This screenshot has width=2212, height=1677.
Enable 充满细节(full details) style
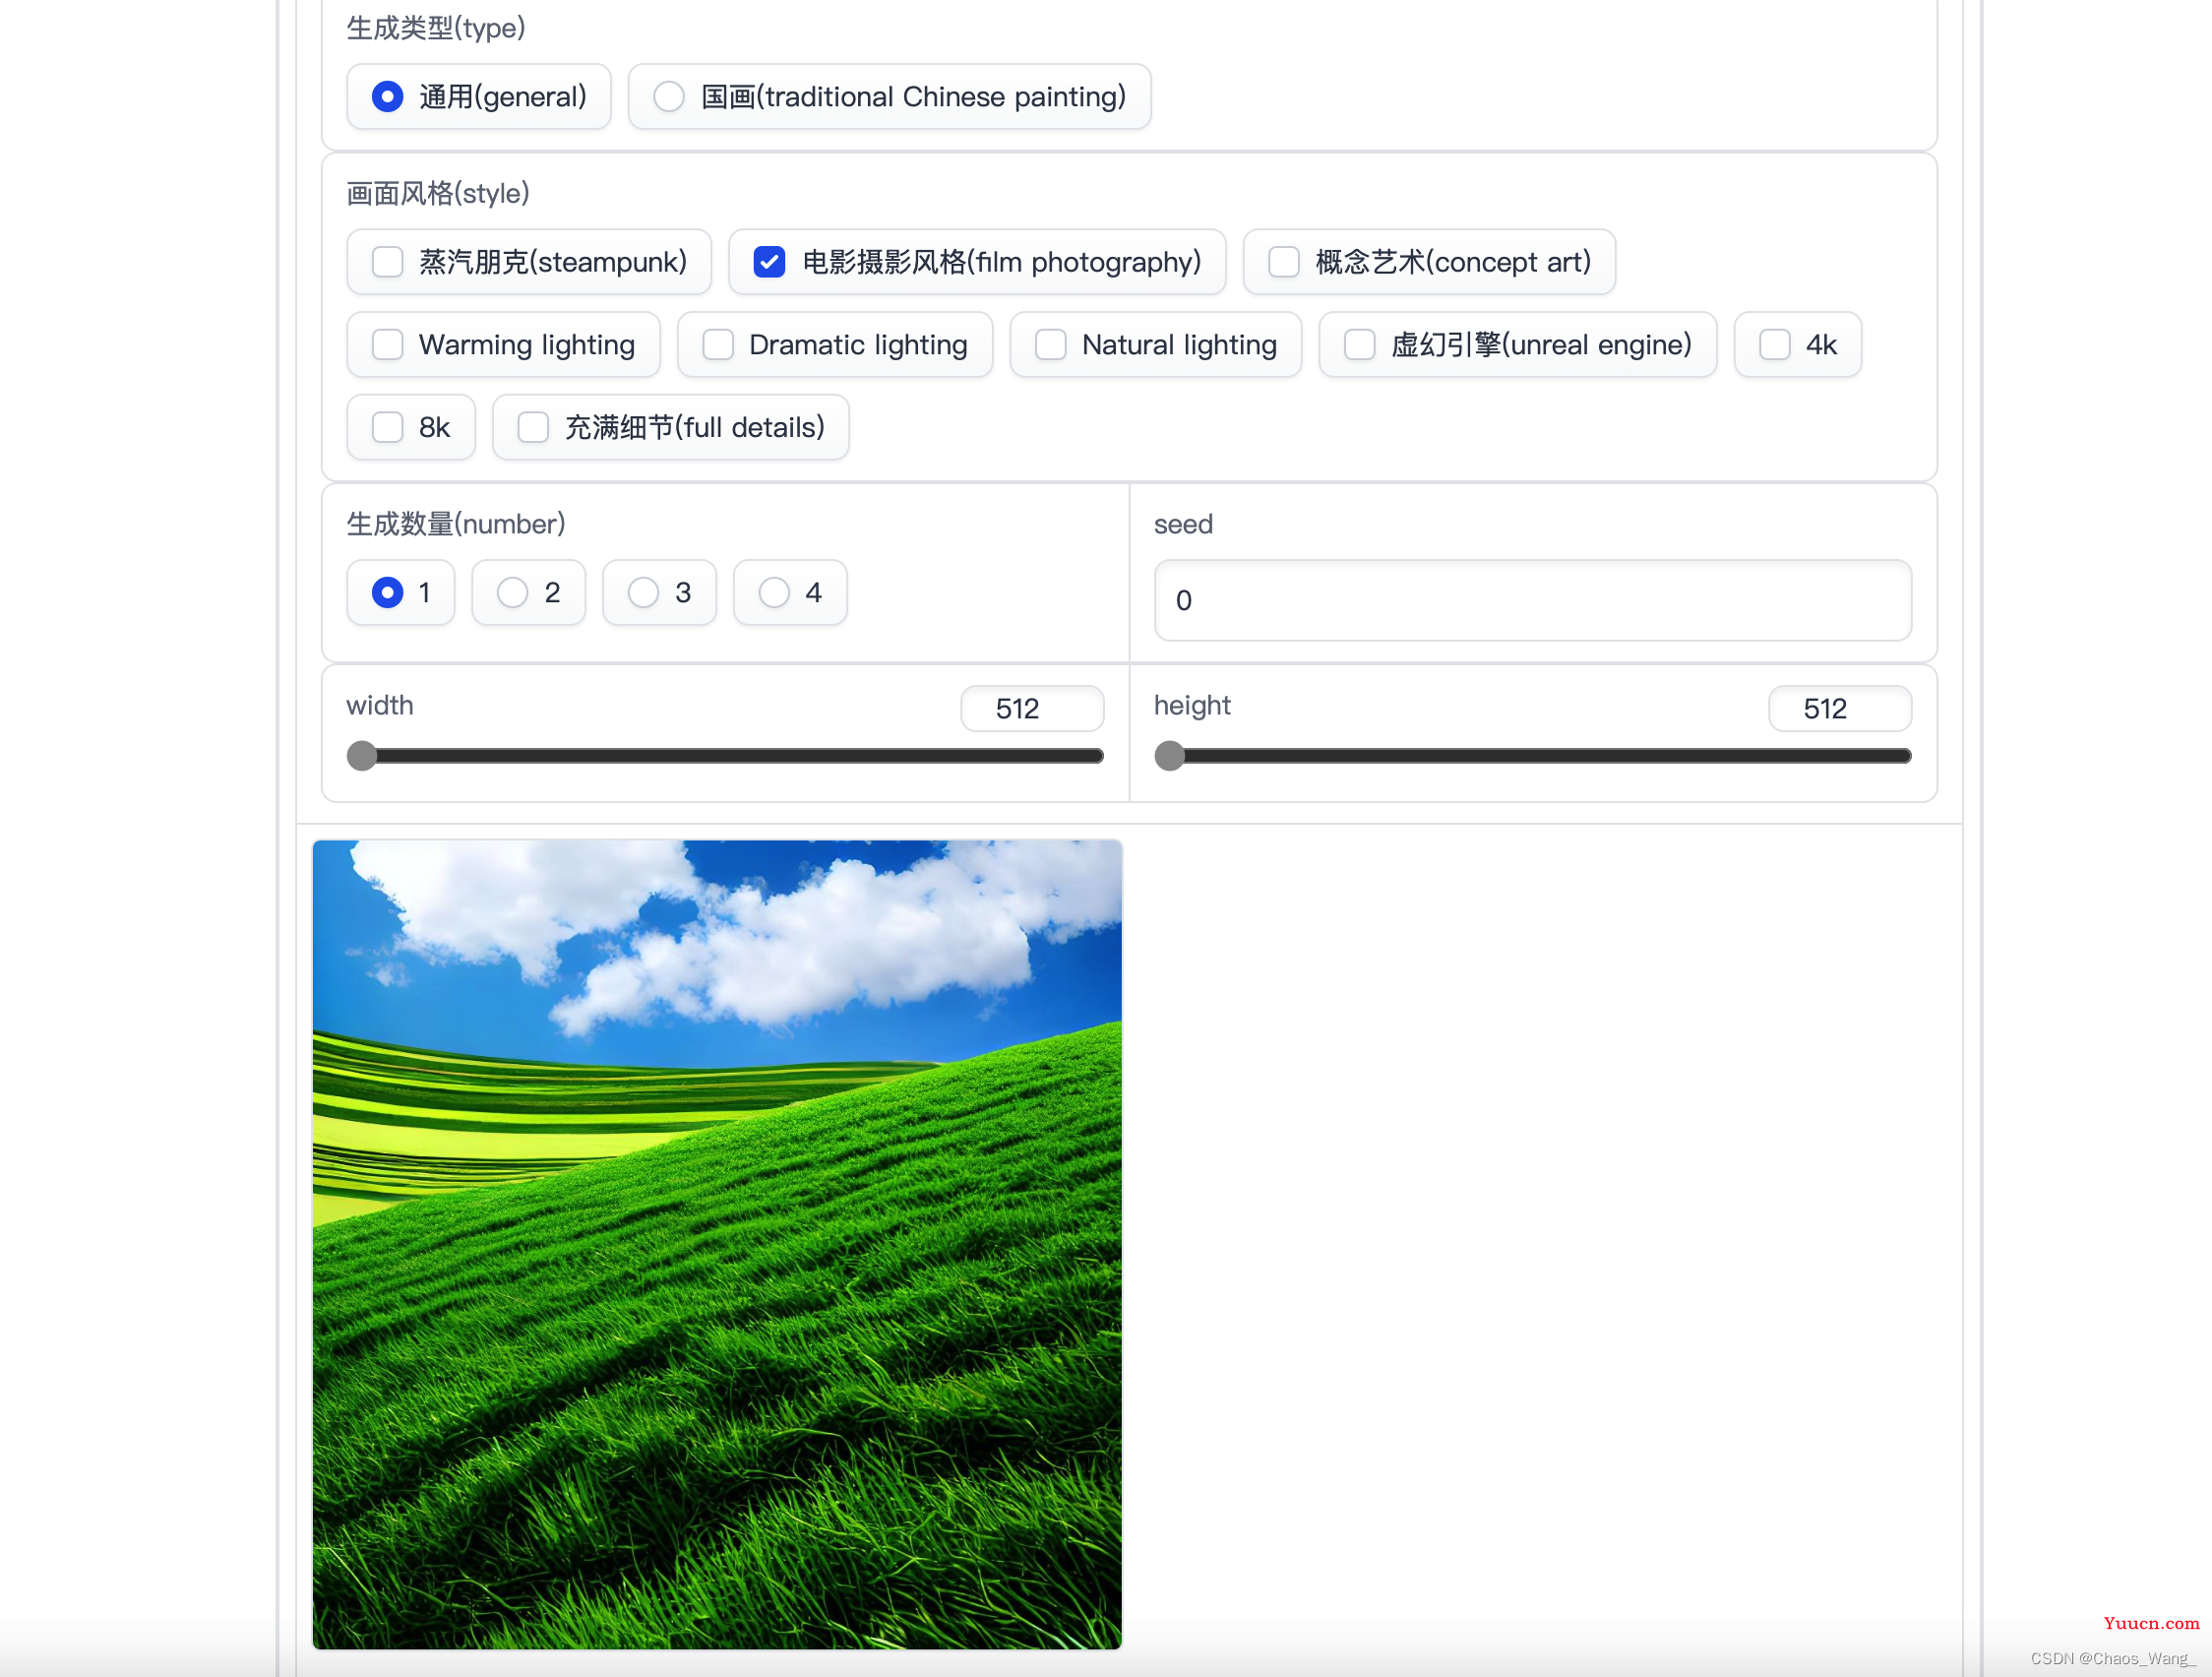click(533, 426)
